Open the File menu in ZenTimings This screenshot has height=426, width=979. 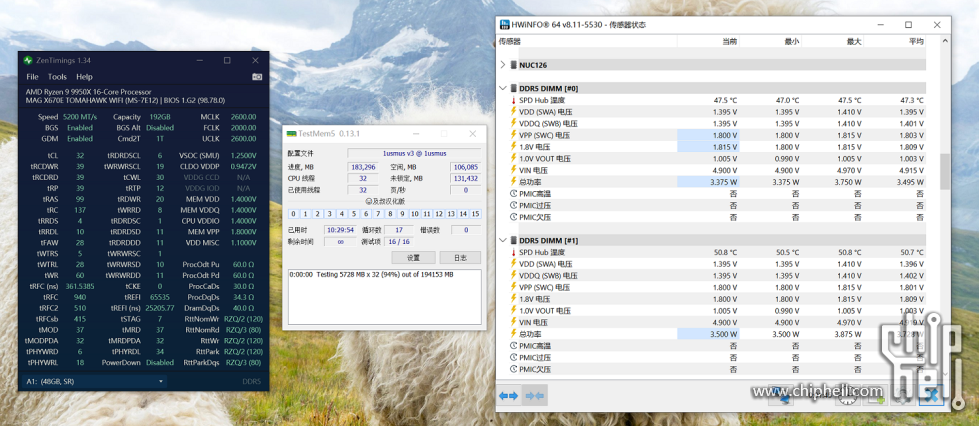click(32, 77)
